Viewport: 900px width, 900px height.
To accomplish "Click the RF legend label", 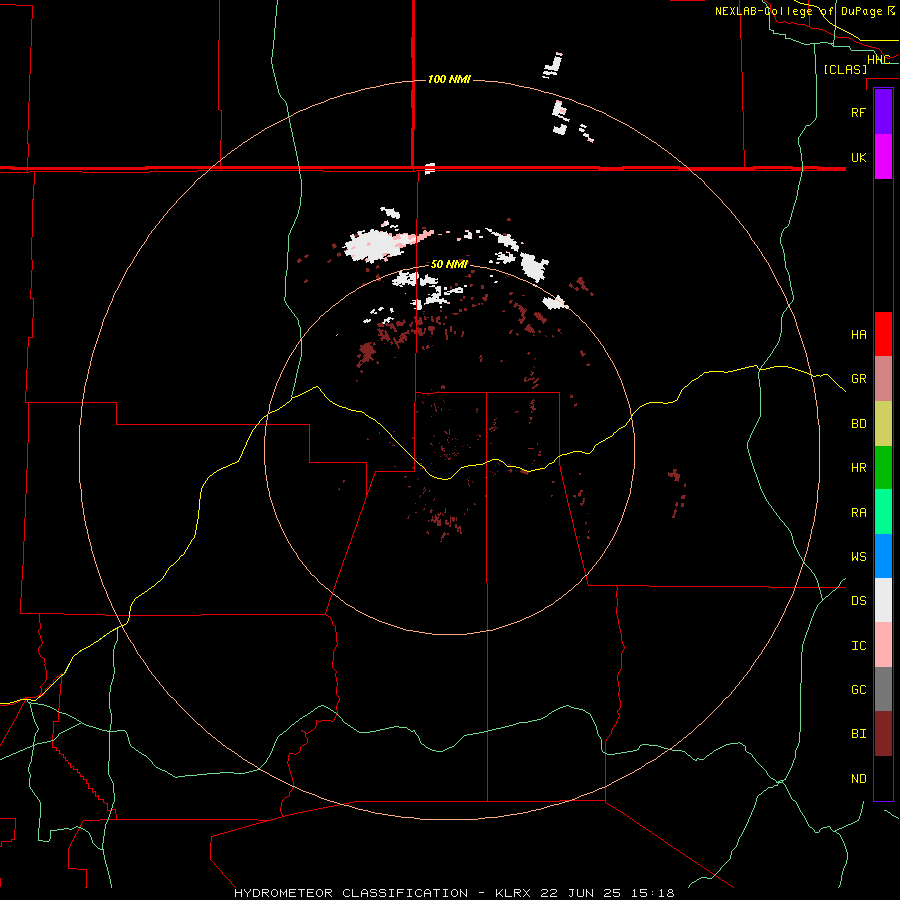I will [x=859, y=112].
